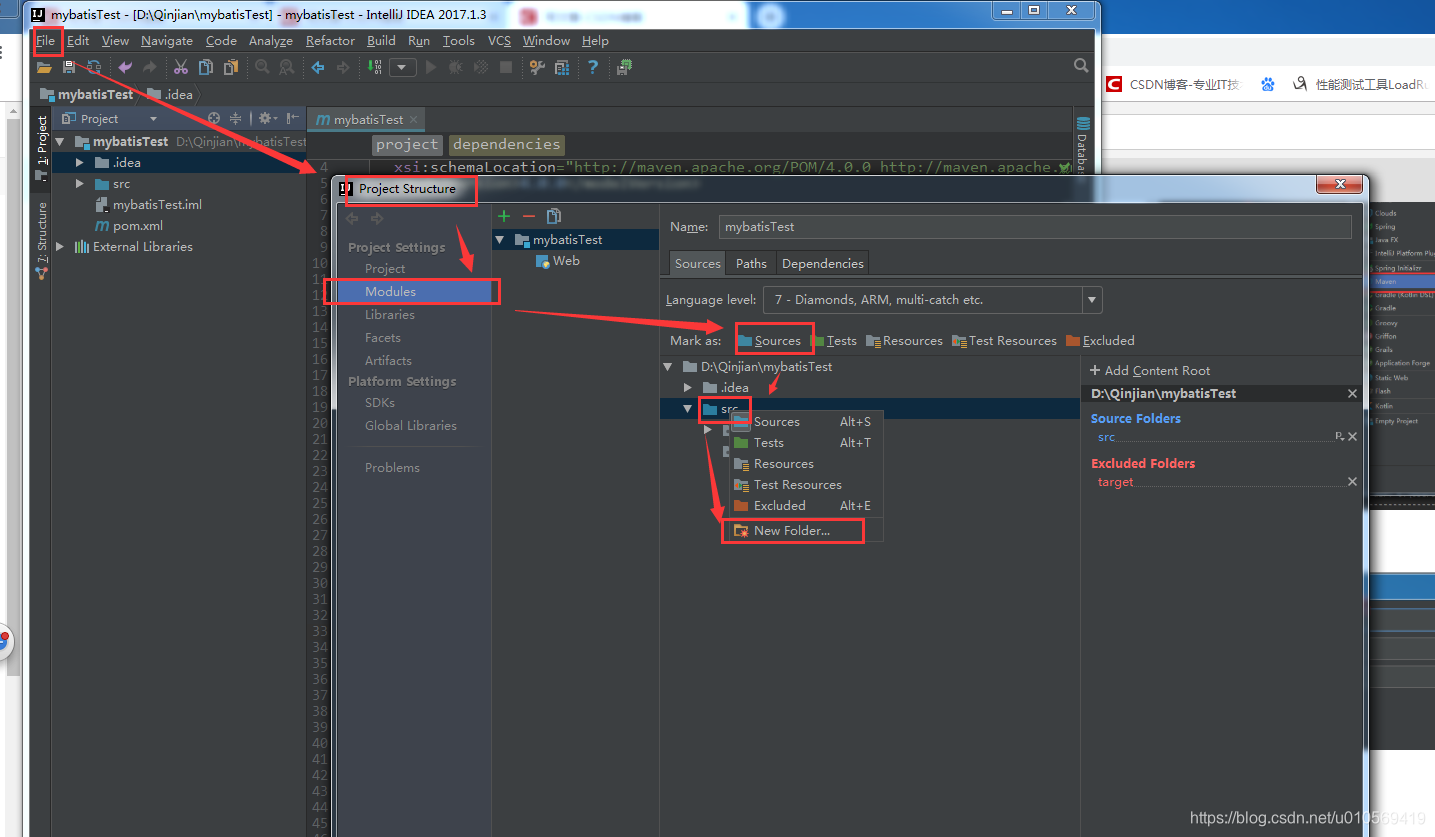The width and height of the screenshot is (1435, 837).
Task: Choose New Folder... in the context menu
Action: [806, 531]
